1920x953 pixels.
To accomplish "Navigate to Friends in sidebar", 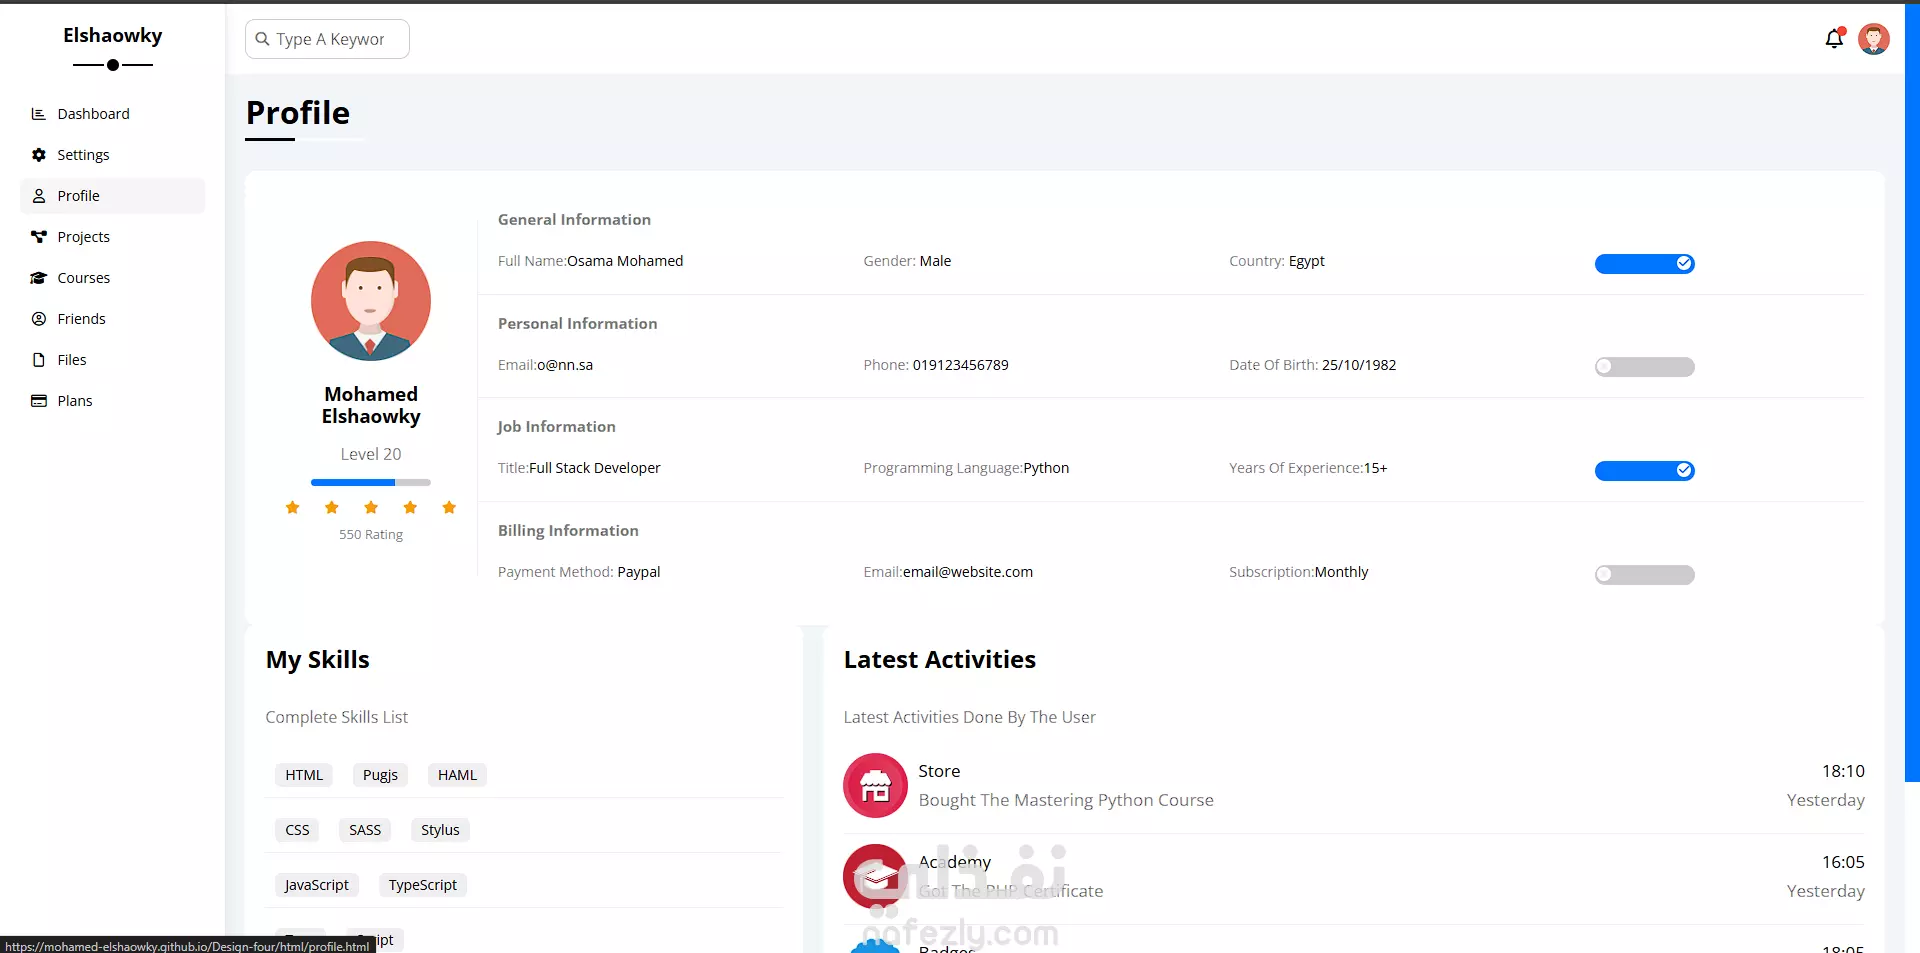I will (112, 319).
